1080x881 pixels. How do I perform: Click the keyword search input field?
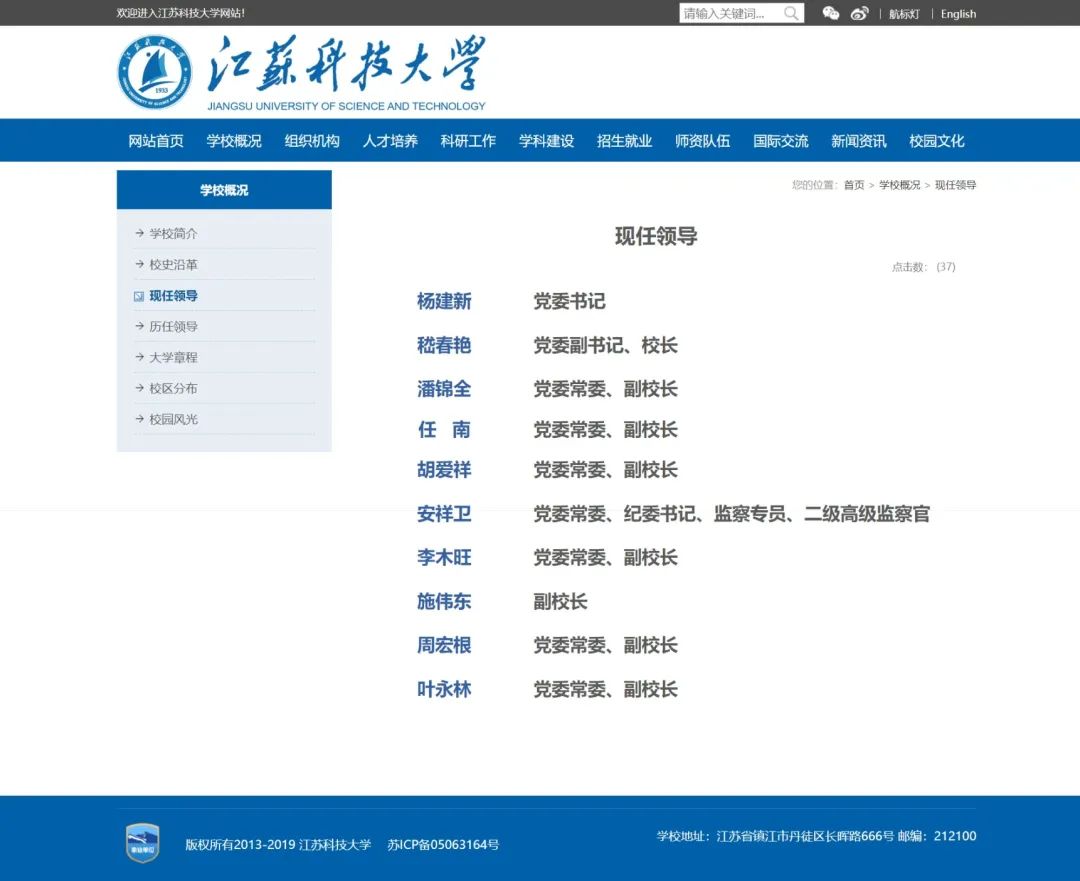(x=730, y=13)
